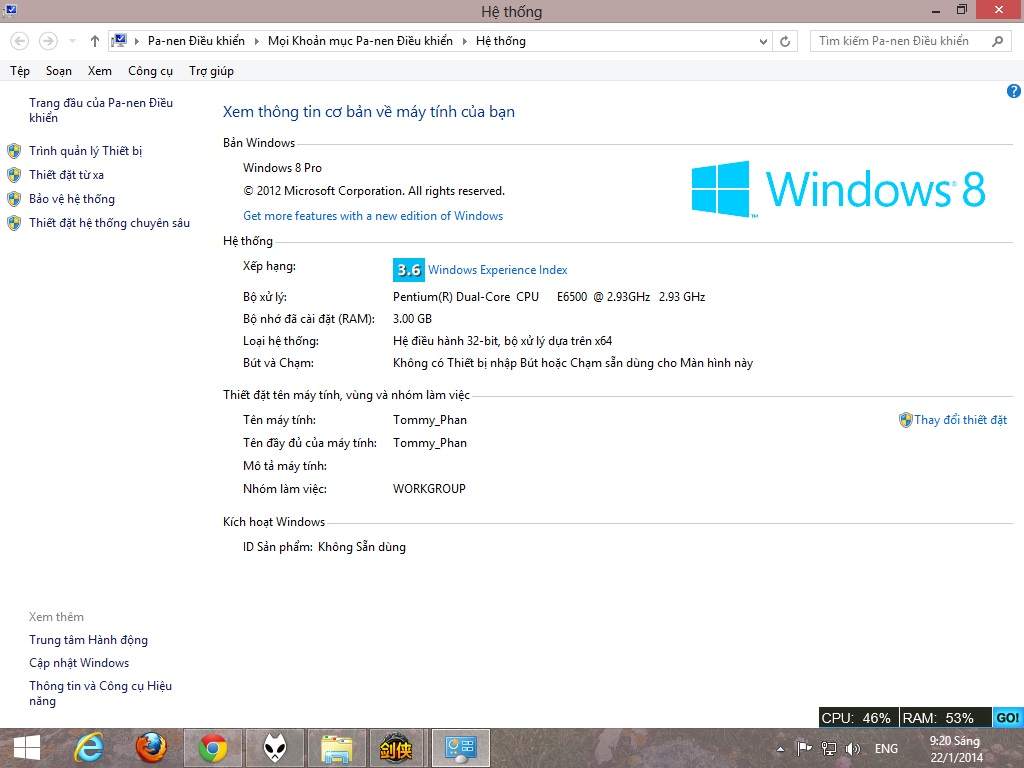Click the window system icon in title bar
Viewport: 1024px width, 768px height.
[x=10, y=10]
